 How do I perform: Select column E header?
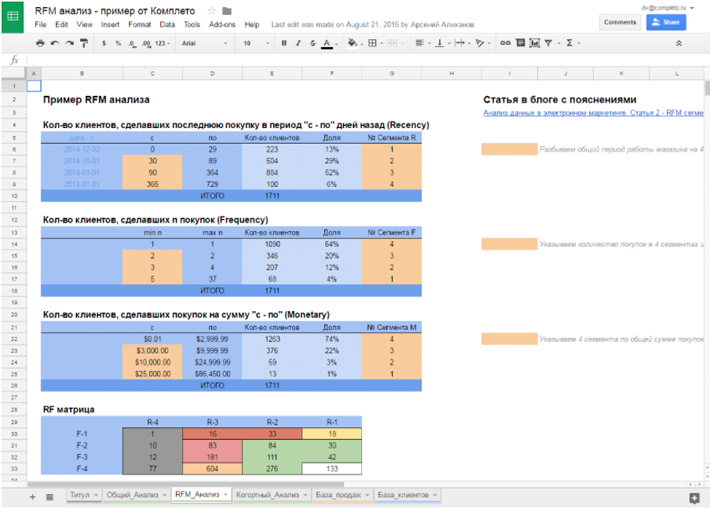point(272,73)
